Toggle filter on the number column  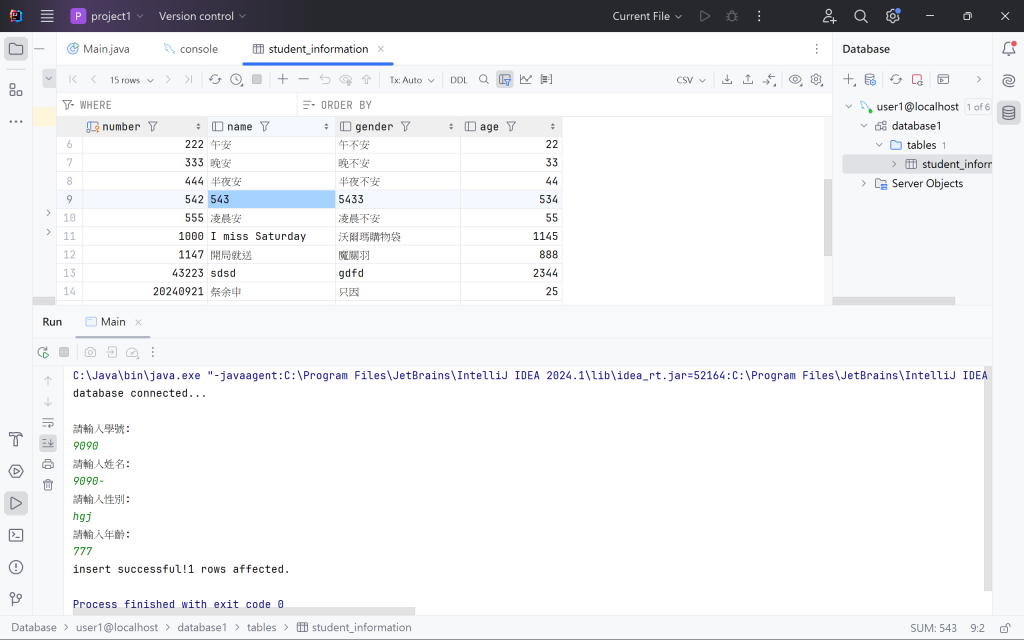point(153,127)
